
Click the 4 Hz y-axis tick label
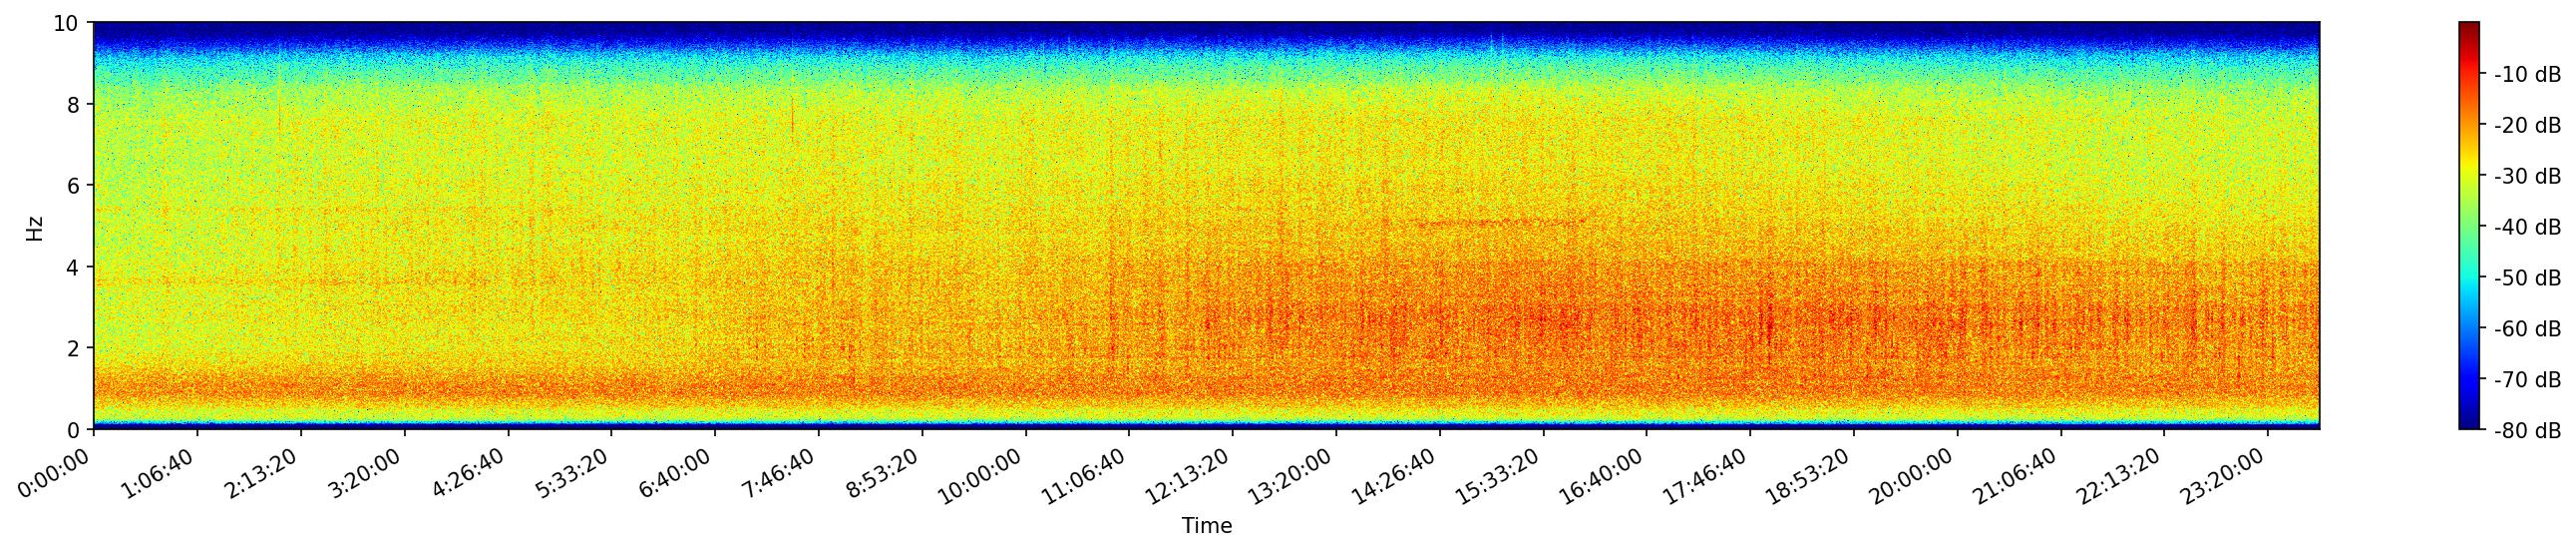(74, 267)
